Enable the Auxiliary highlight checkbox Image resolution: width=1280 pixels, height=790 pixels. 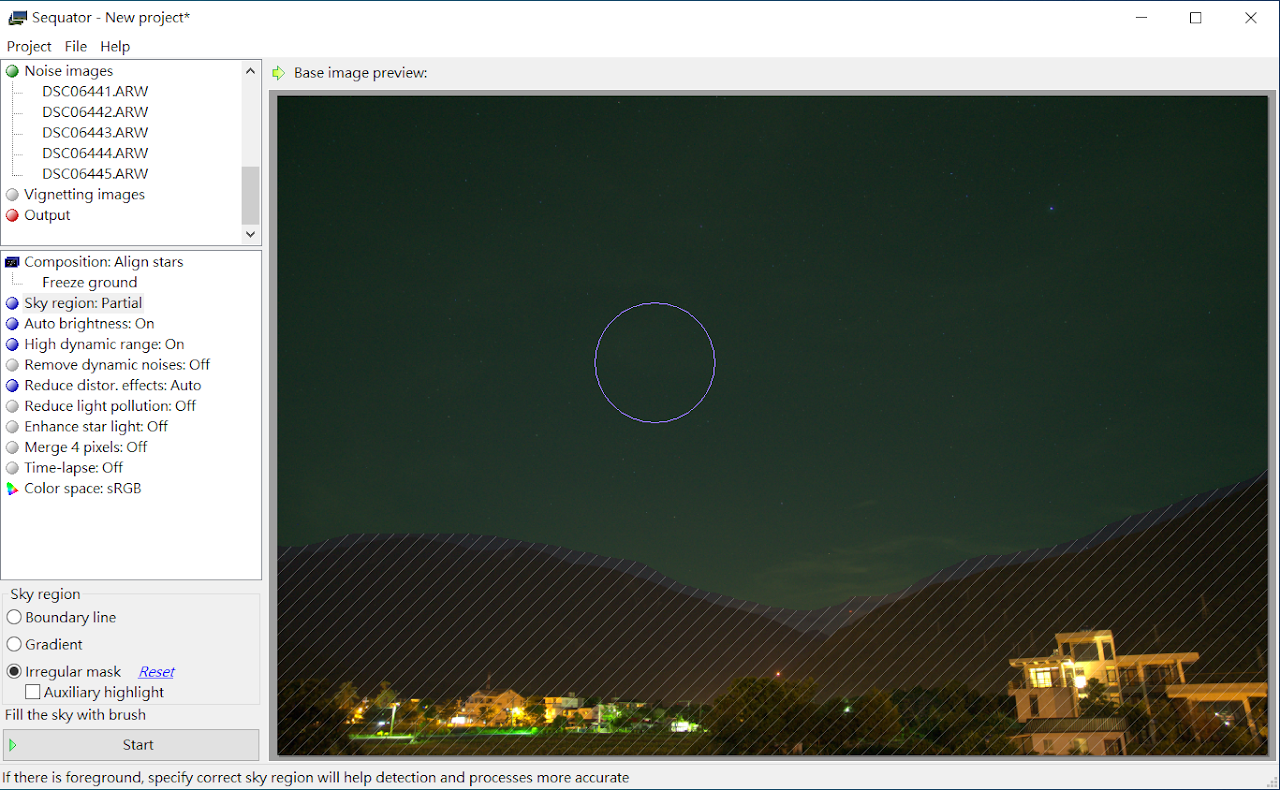33,692
